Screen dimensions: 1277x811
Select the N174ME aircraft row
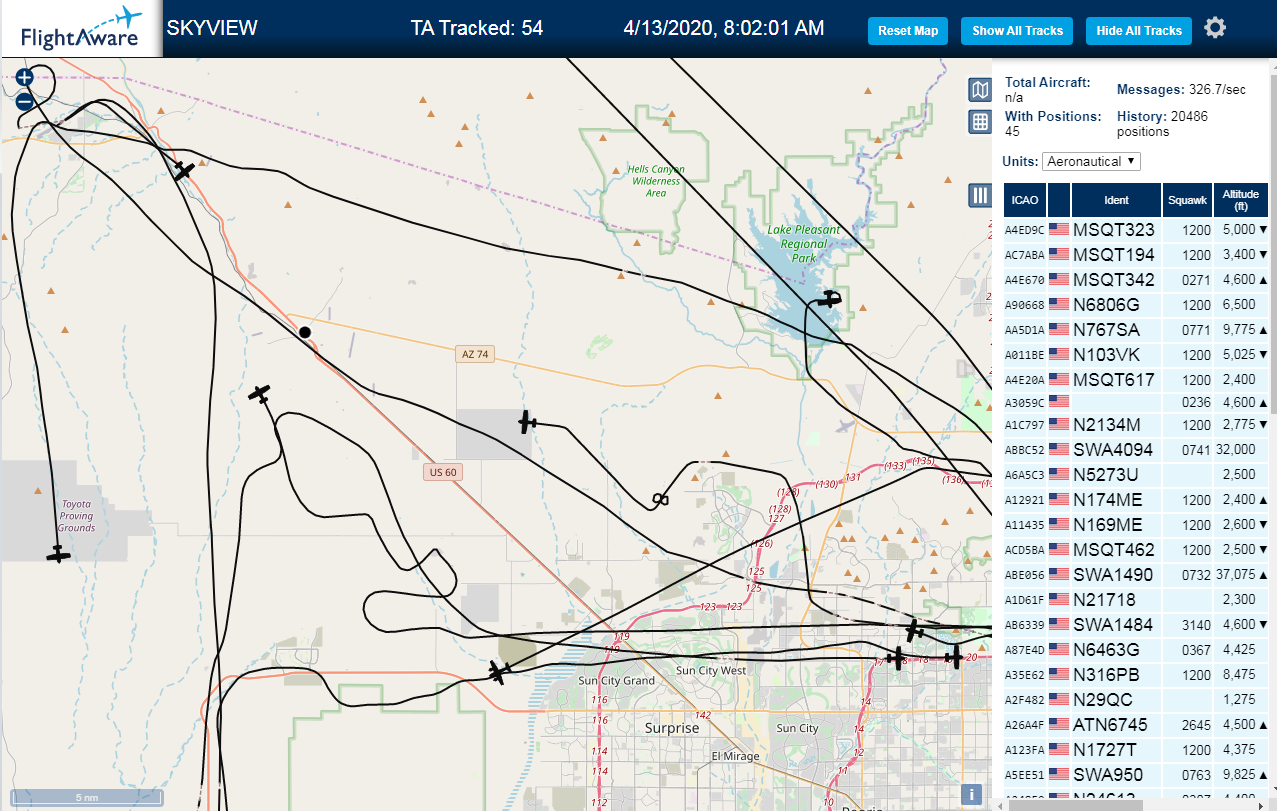1137,499
